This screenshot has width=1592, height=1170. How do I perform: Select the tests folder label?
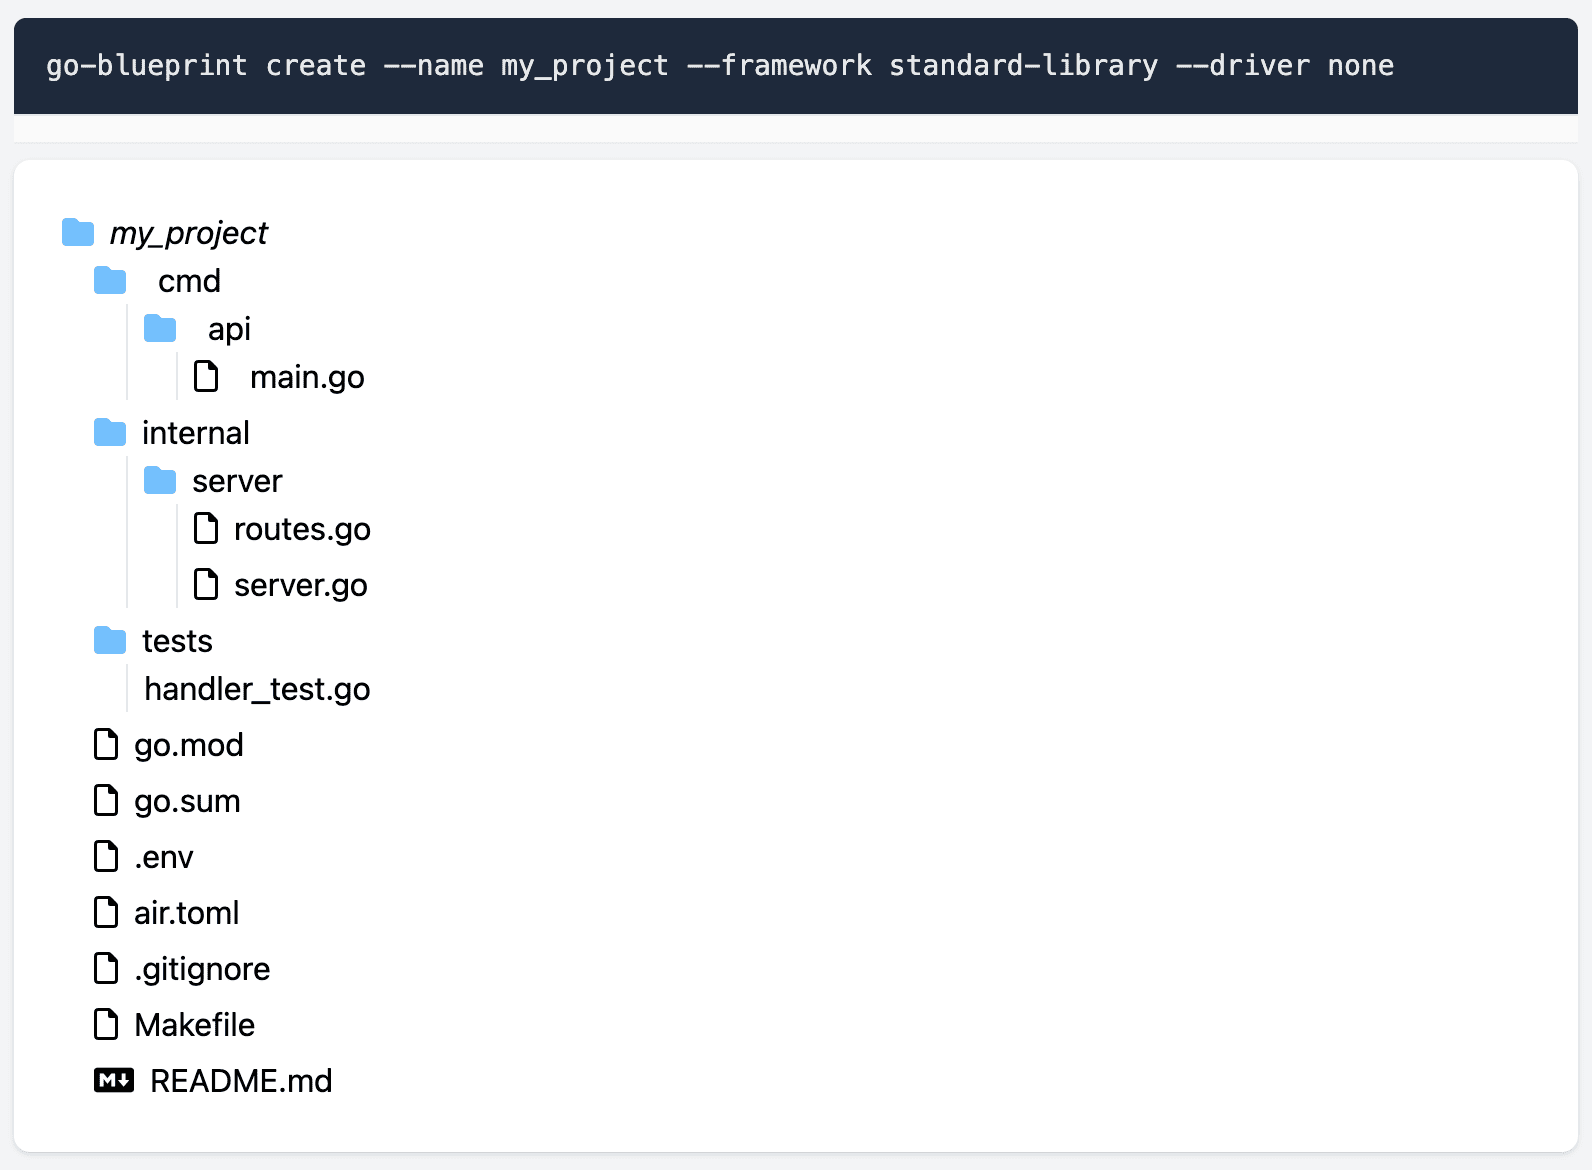click(x=177, y=641)
